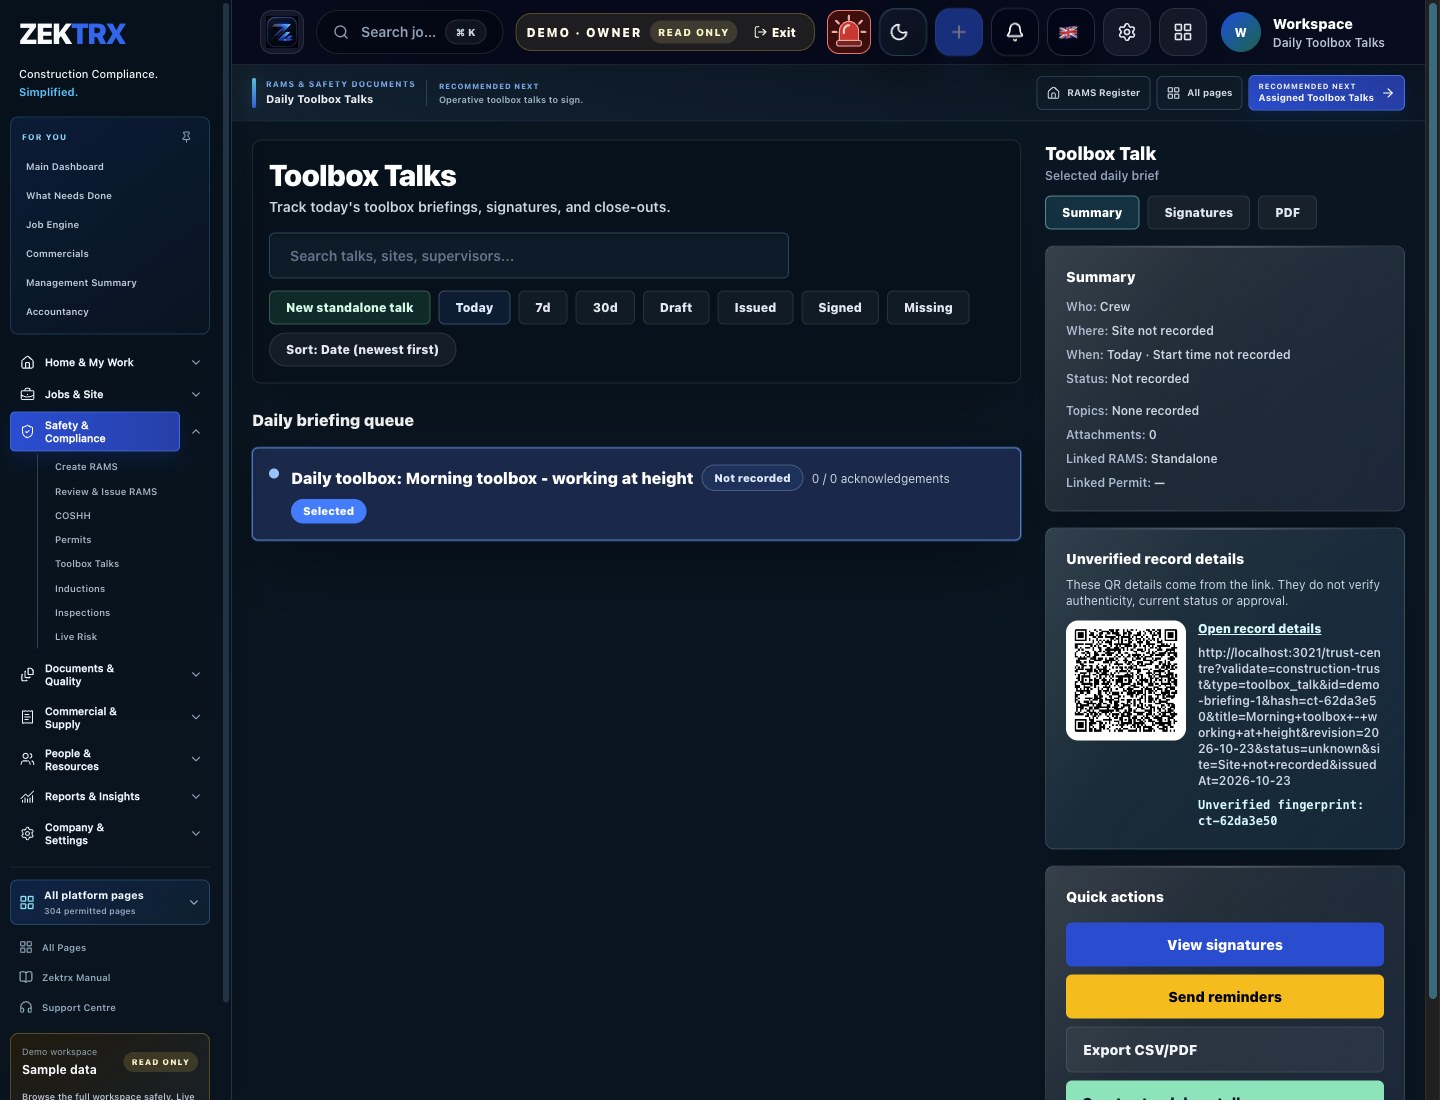Switch to the PDF tab
The width and height of the screenshot is (1440, 1100).
pyautogui.click(x=1288, y=213)
